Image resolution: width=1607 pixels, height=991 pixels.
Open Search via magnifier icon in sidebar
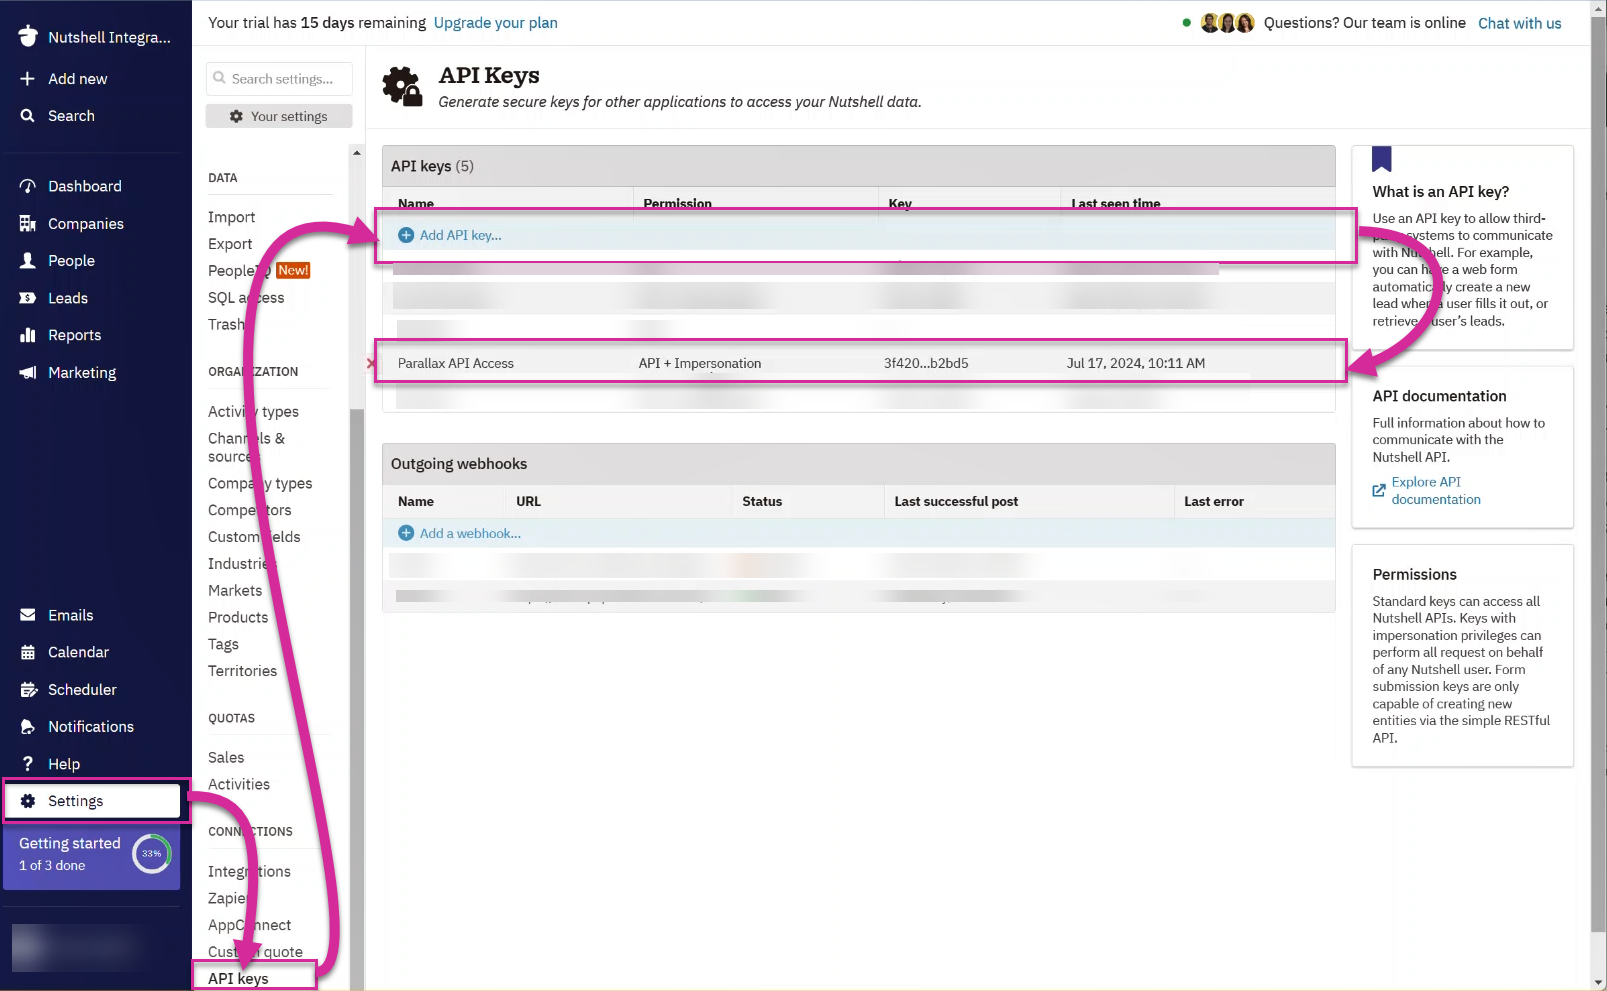[28, 116]
